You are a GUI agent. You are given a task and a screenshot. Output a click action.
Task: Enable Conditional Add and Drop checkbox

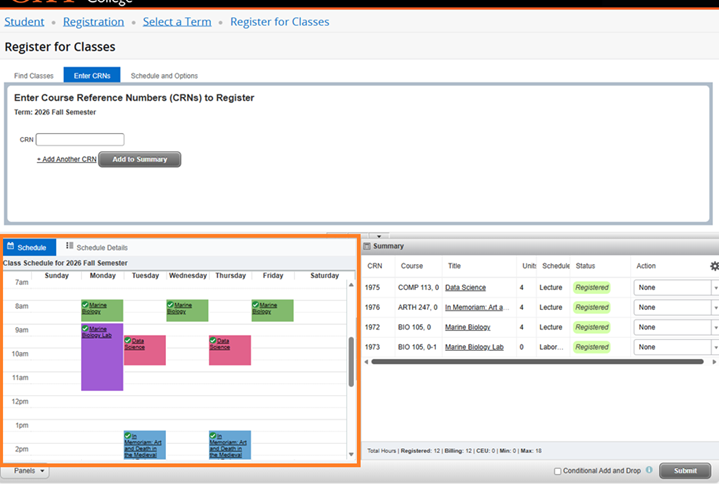point(558,471)
